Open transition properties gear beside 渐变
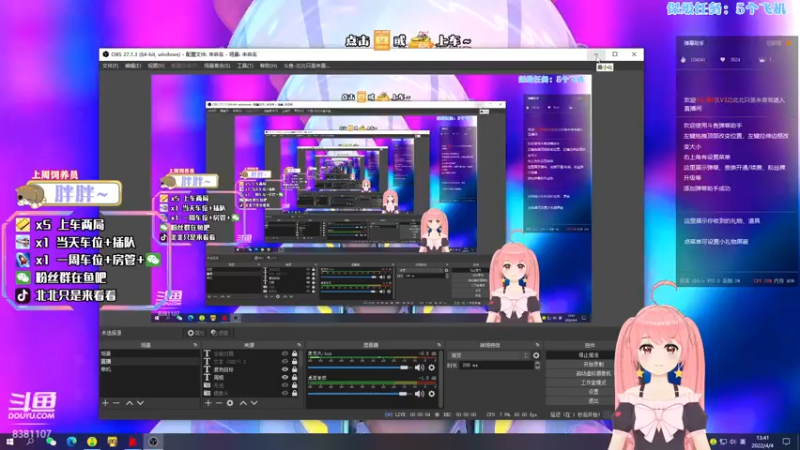 point(536,355)
